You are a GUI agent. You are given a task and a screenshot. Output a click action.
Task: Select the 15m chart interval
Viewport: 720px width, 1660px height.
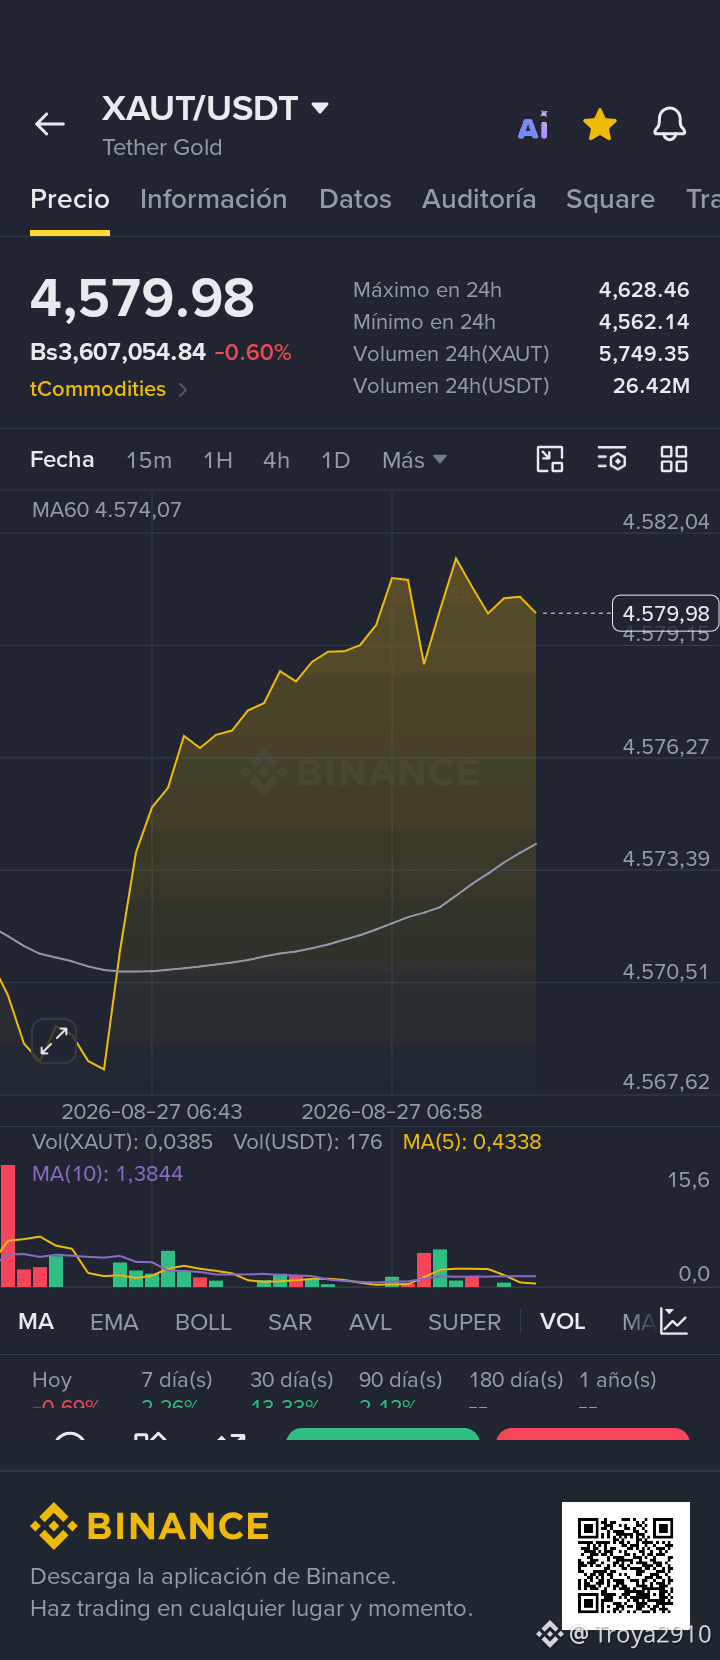click(x=149, y=460)
